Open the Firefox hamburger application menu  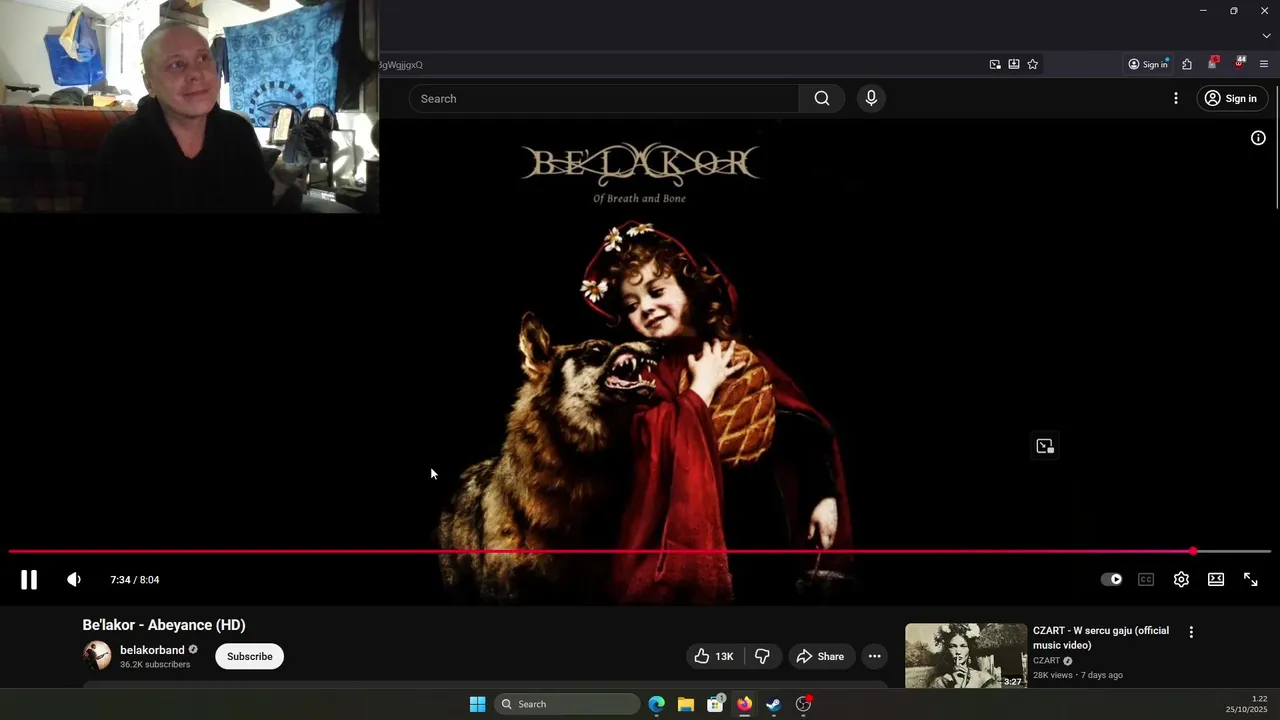coord(1264,64)
